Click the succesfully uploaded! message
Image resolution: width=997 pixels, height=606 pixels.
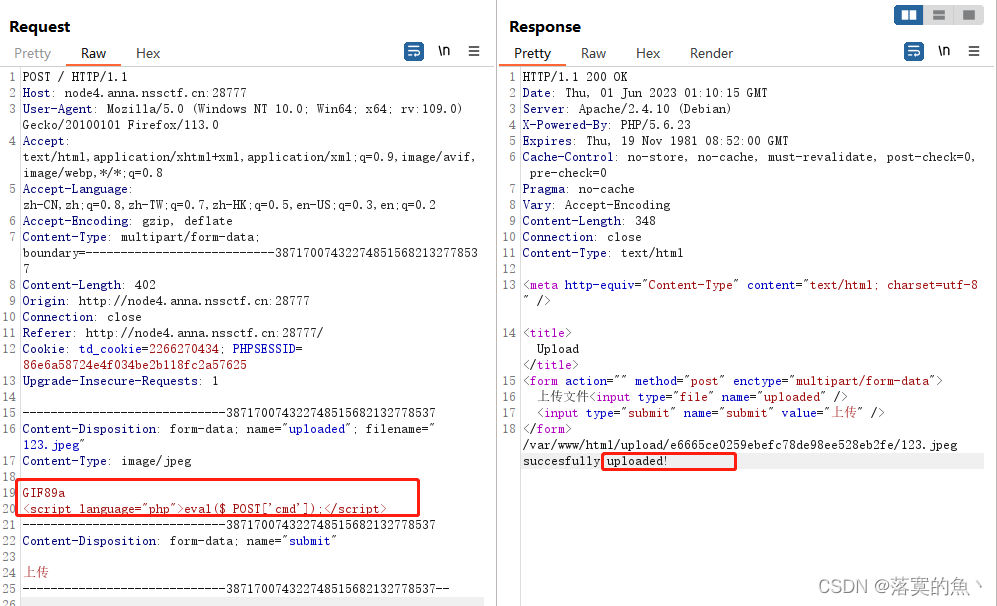pyautogui.click(x=595, y=461)
